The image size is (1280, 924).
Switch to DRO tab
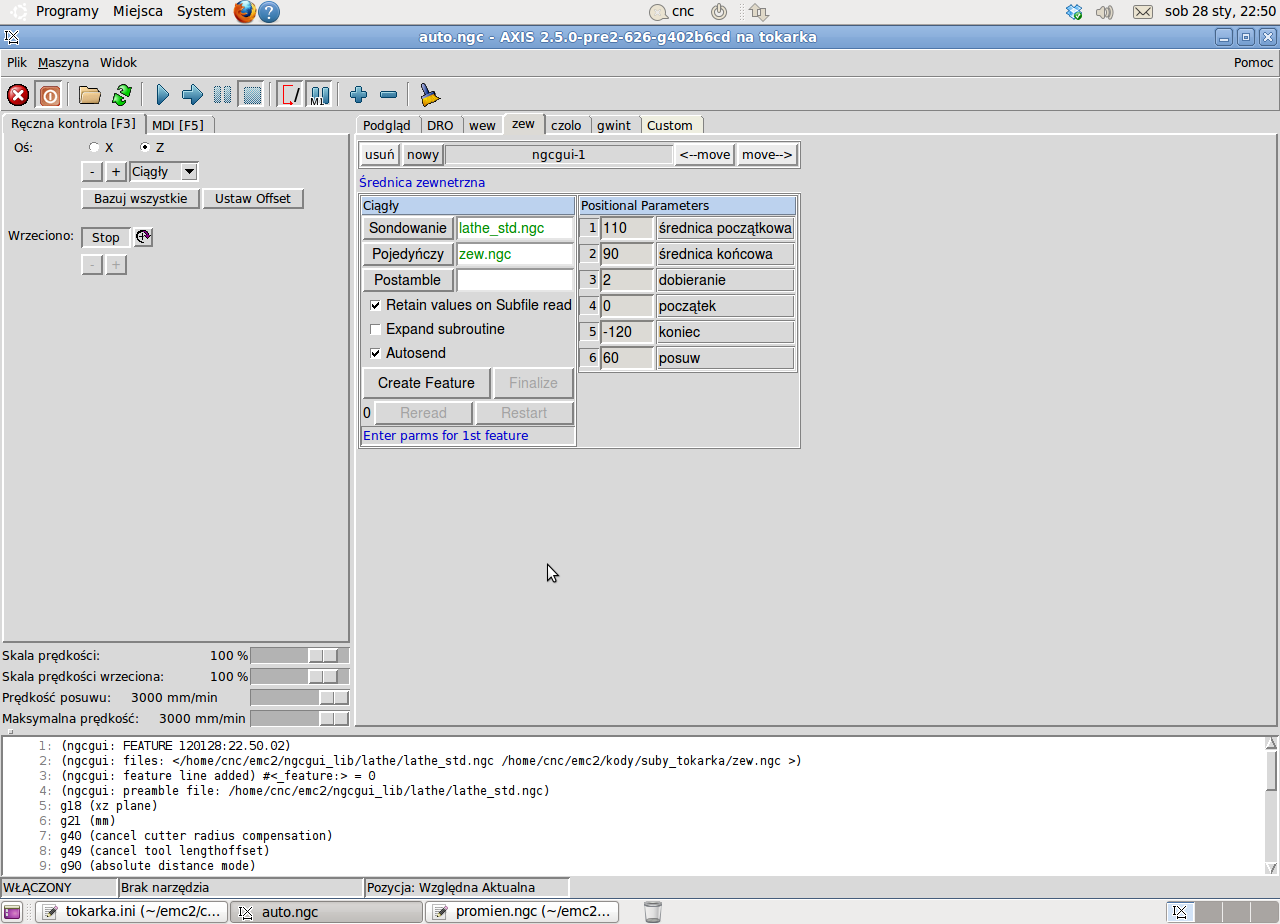pyautogui.click(x=440, y=125)
